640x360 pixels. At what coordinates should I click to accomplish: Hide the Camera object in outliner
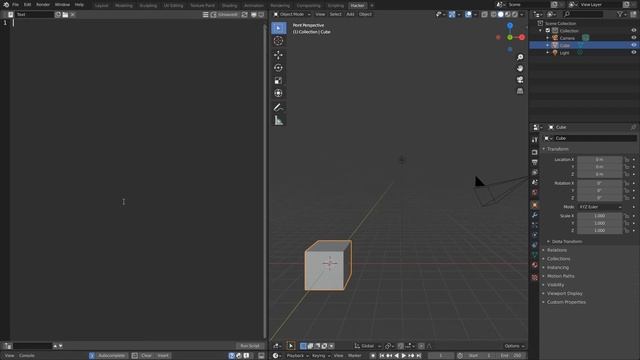click(x=633, y=38)
